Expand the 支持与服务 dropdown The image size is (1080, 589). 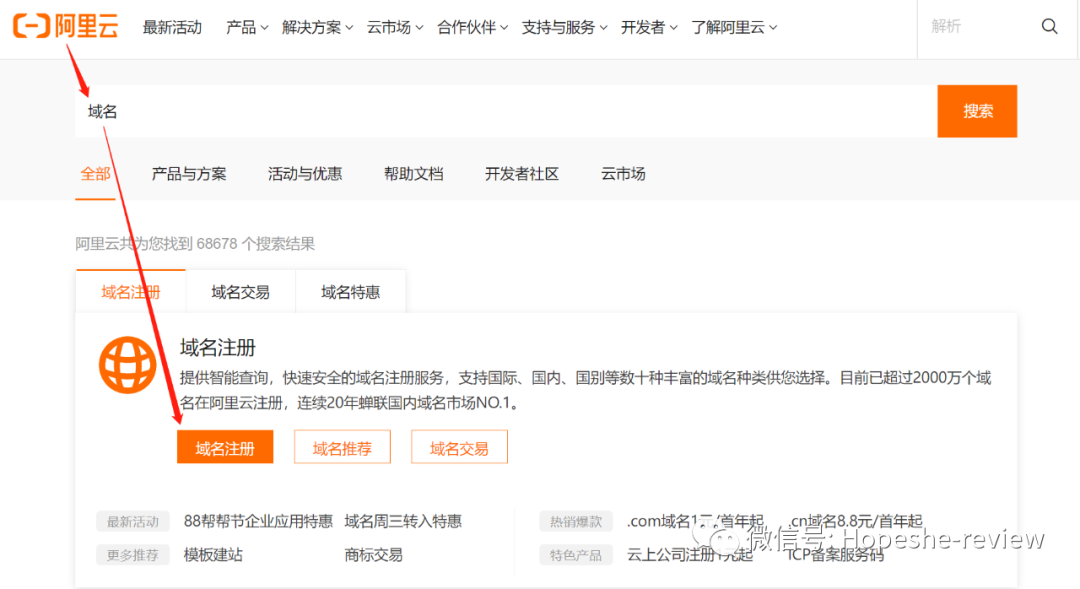[x=563, y=27]
